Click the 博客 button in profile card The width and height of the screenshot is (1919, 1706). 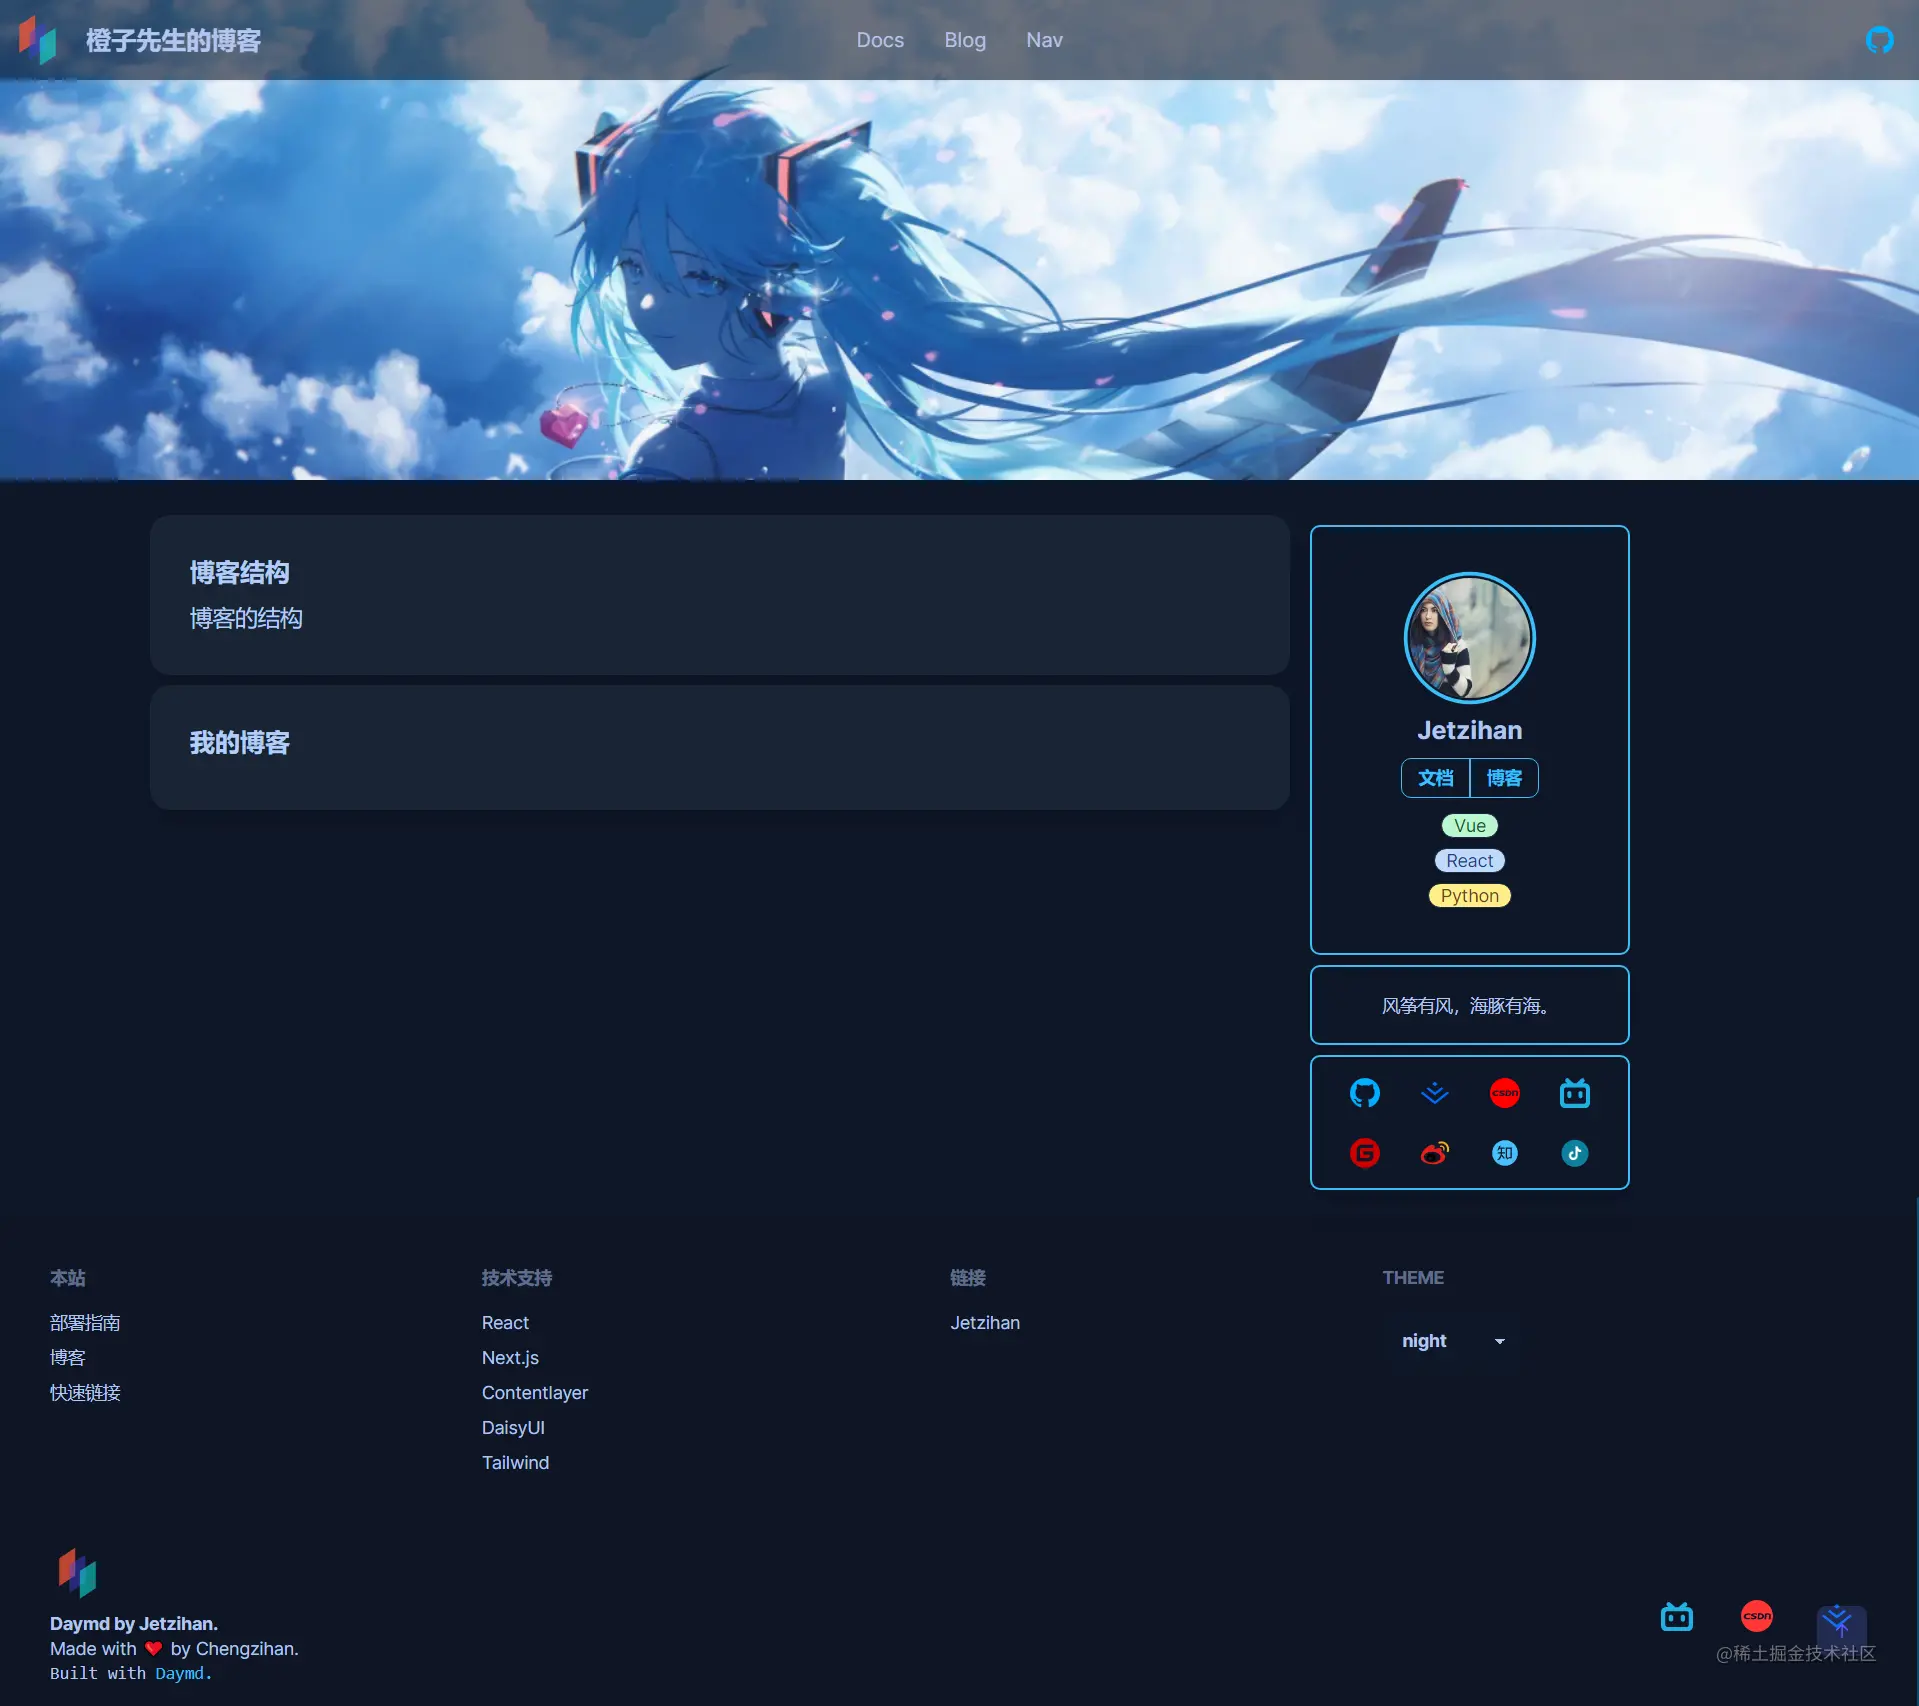coord(1504,778)
